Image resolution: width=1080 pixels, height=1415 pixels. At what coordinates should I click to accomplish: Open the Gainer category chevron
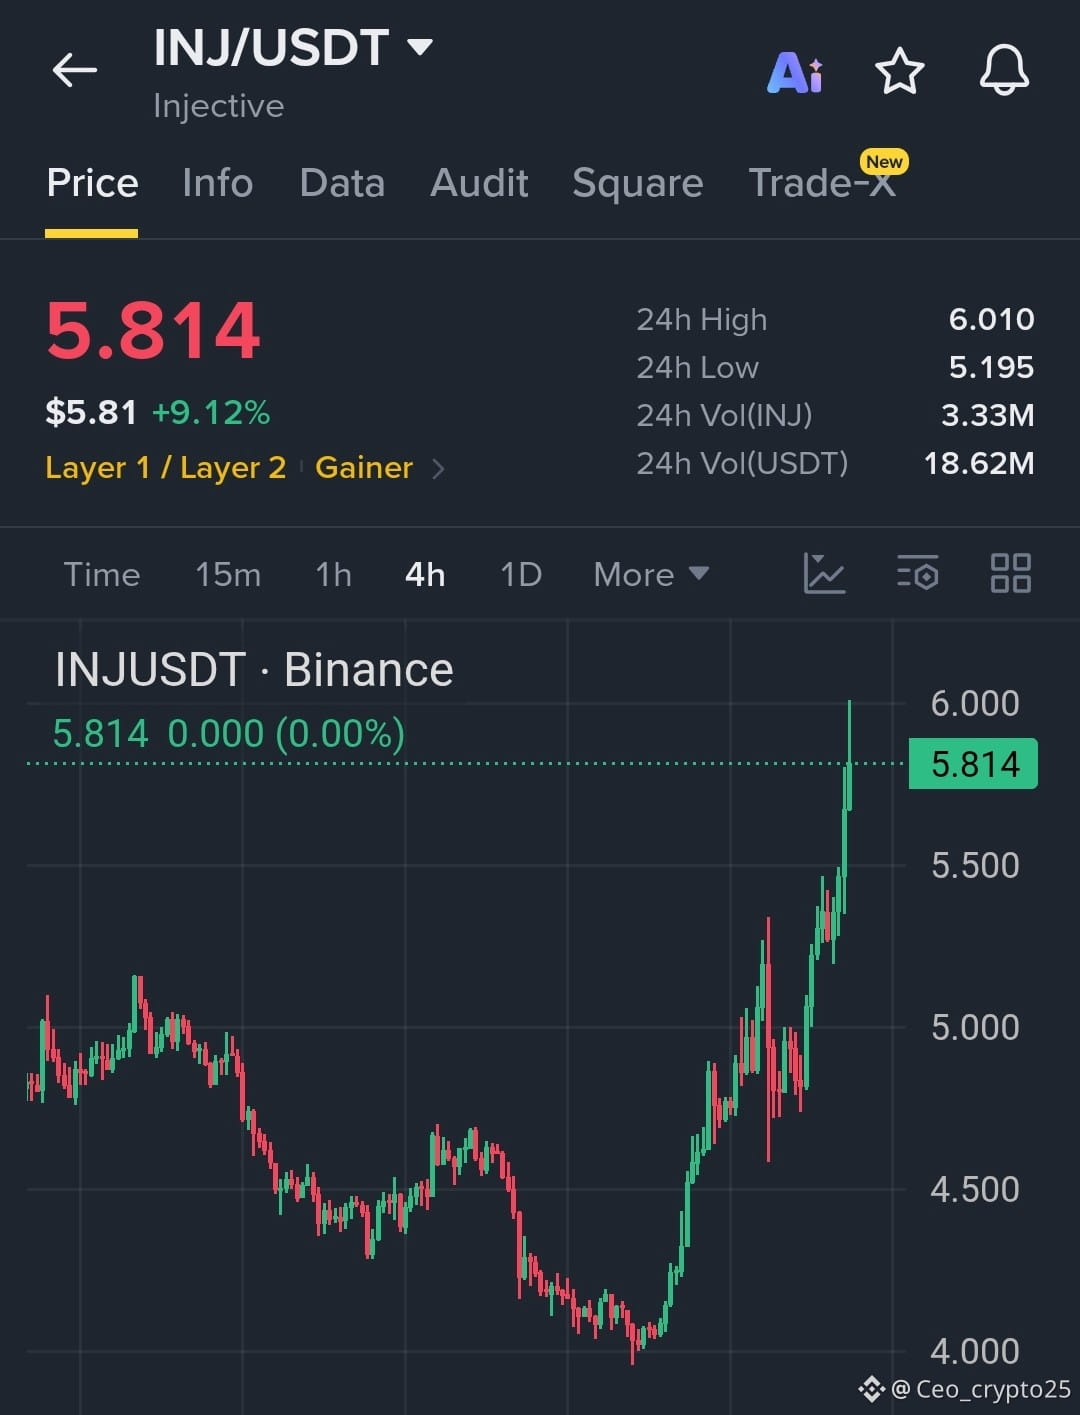(438, 468)
